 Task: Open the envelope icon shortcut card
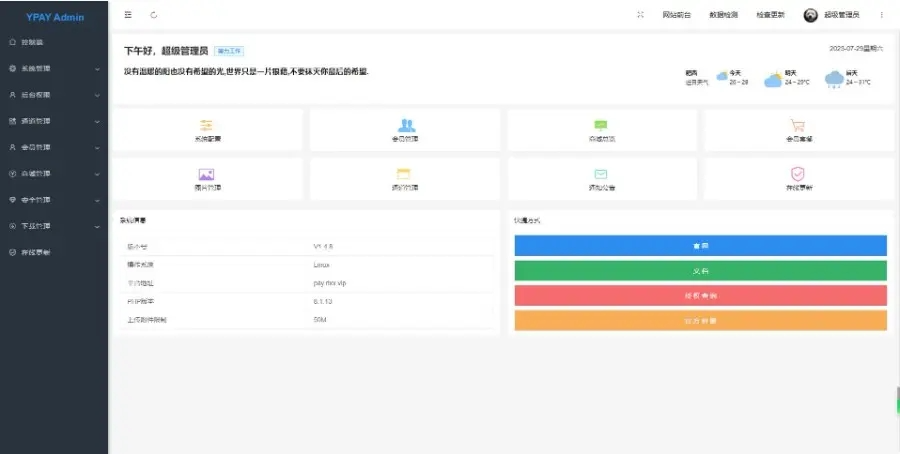[601, 179]
